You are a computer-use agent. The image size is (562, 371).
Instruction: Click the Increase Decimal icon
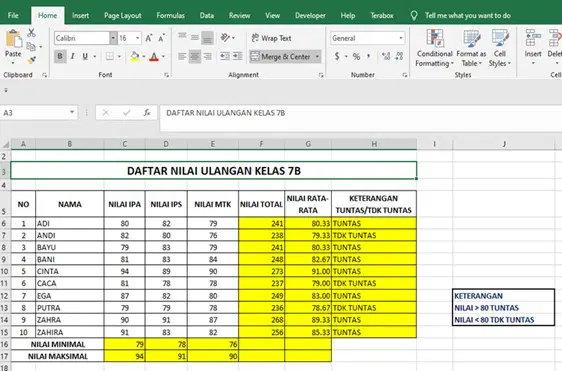(386, 56)
